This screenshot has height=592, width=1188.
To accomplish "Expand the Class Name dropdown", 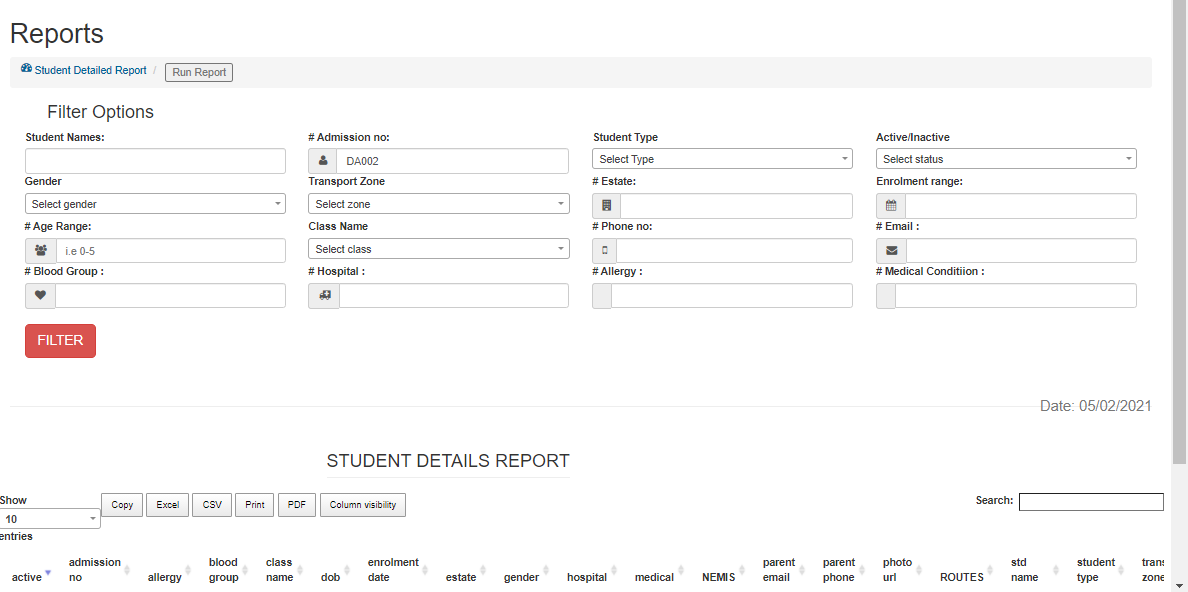I will 438,249.
